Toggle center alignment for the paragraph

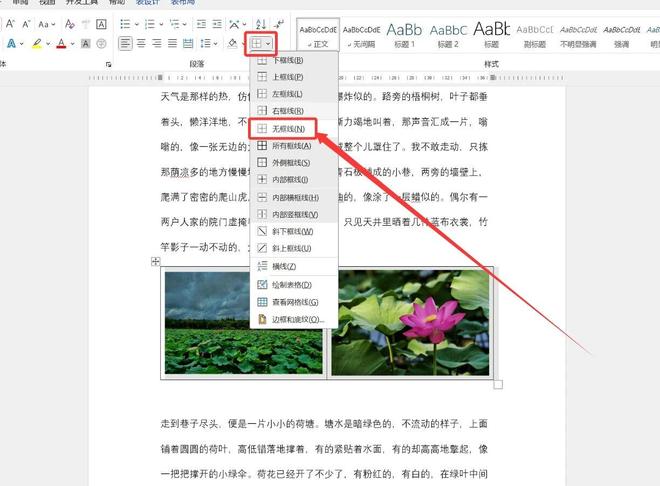[142, 44]
